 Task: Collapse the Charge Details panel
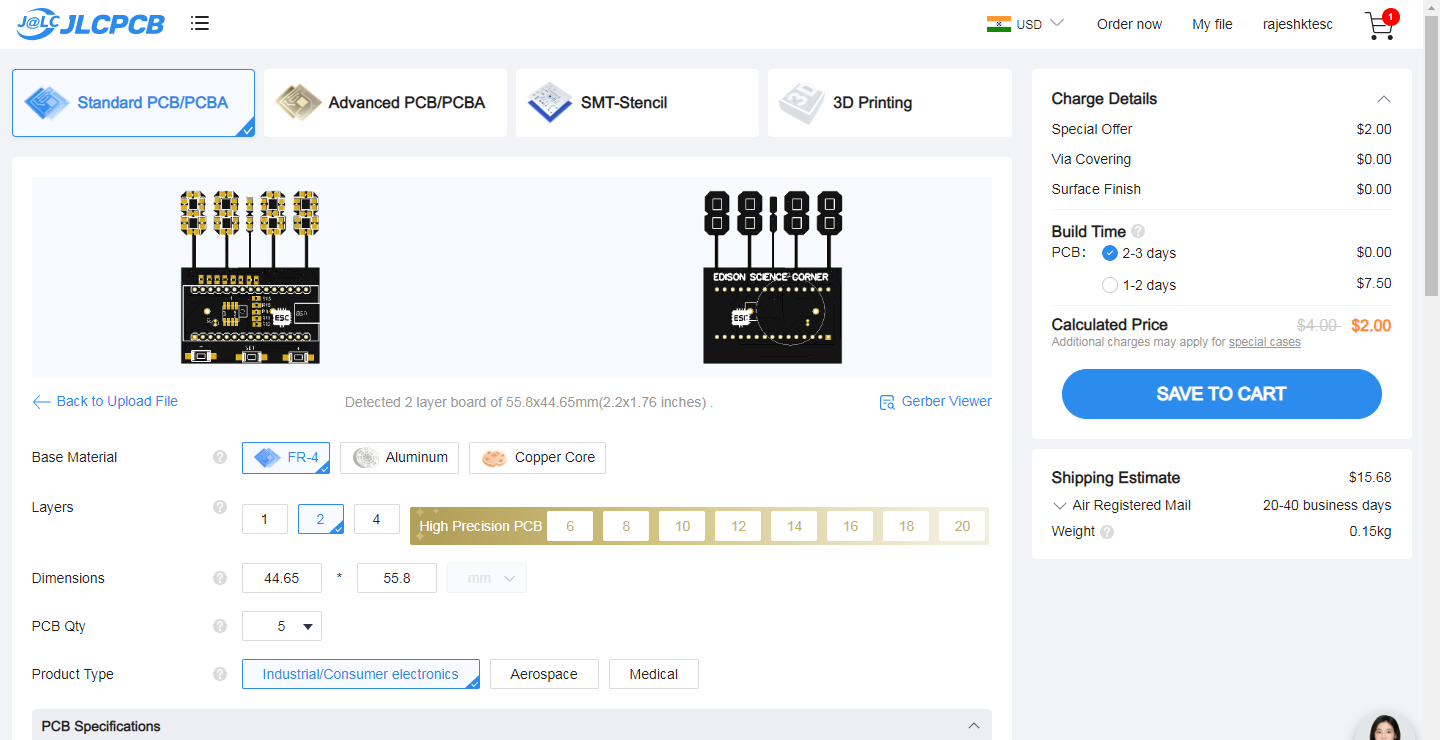[1384, 99]
